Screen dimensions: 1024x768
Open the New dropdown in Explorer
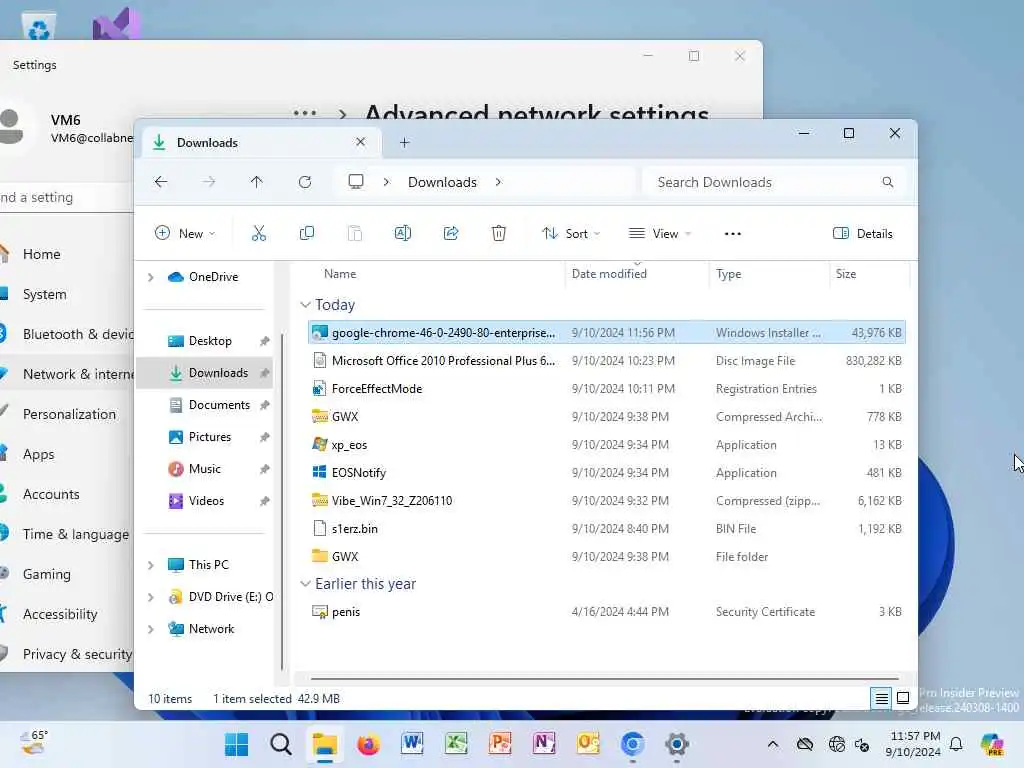185,234
